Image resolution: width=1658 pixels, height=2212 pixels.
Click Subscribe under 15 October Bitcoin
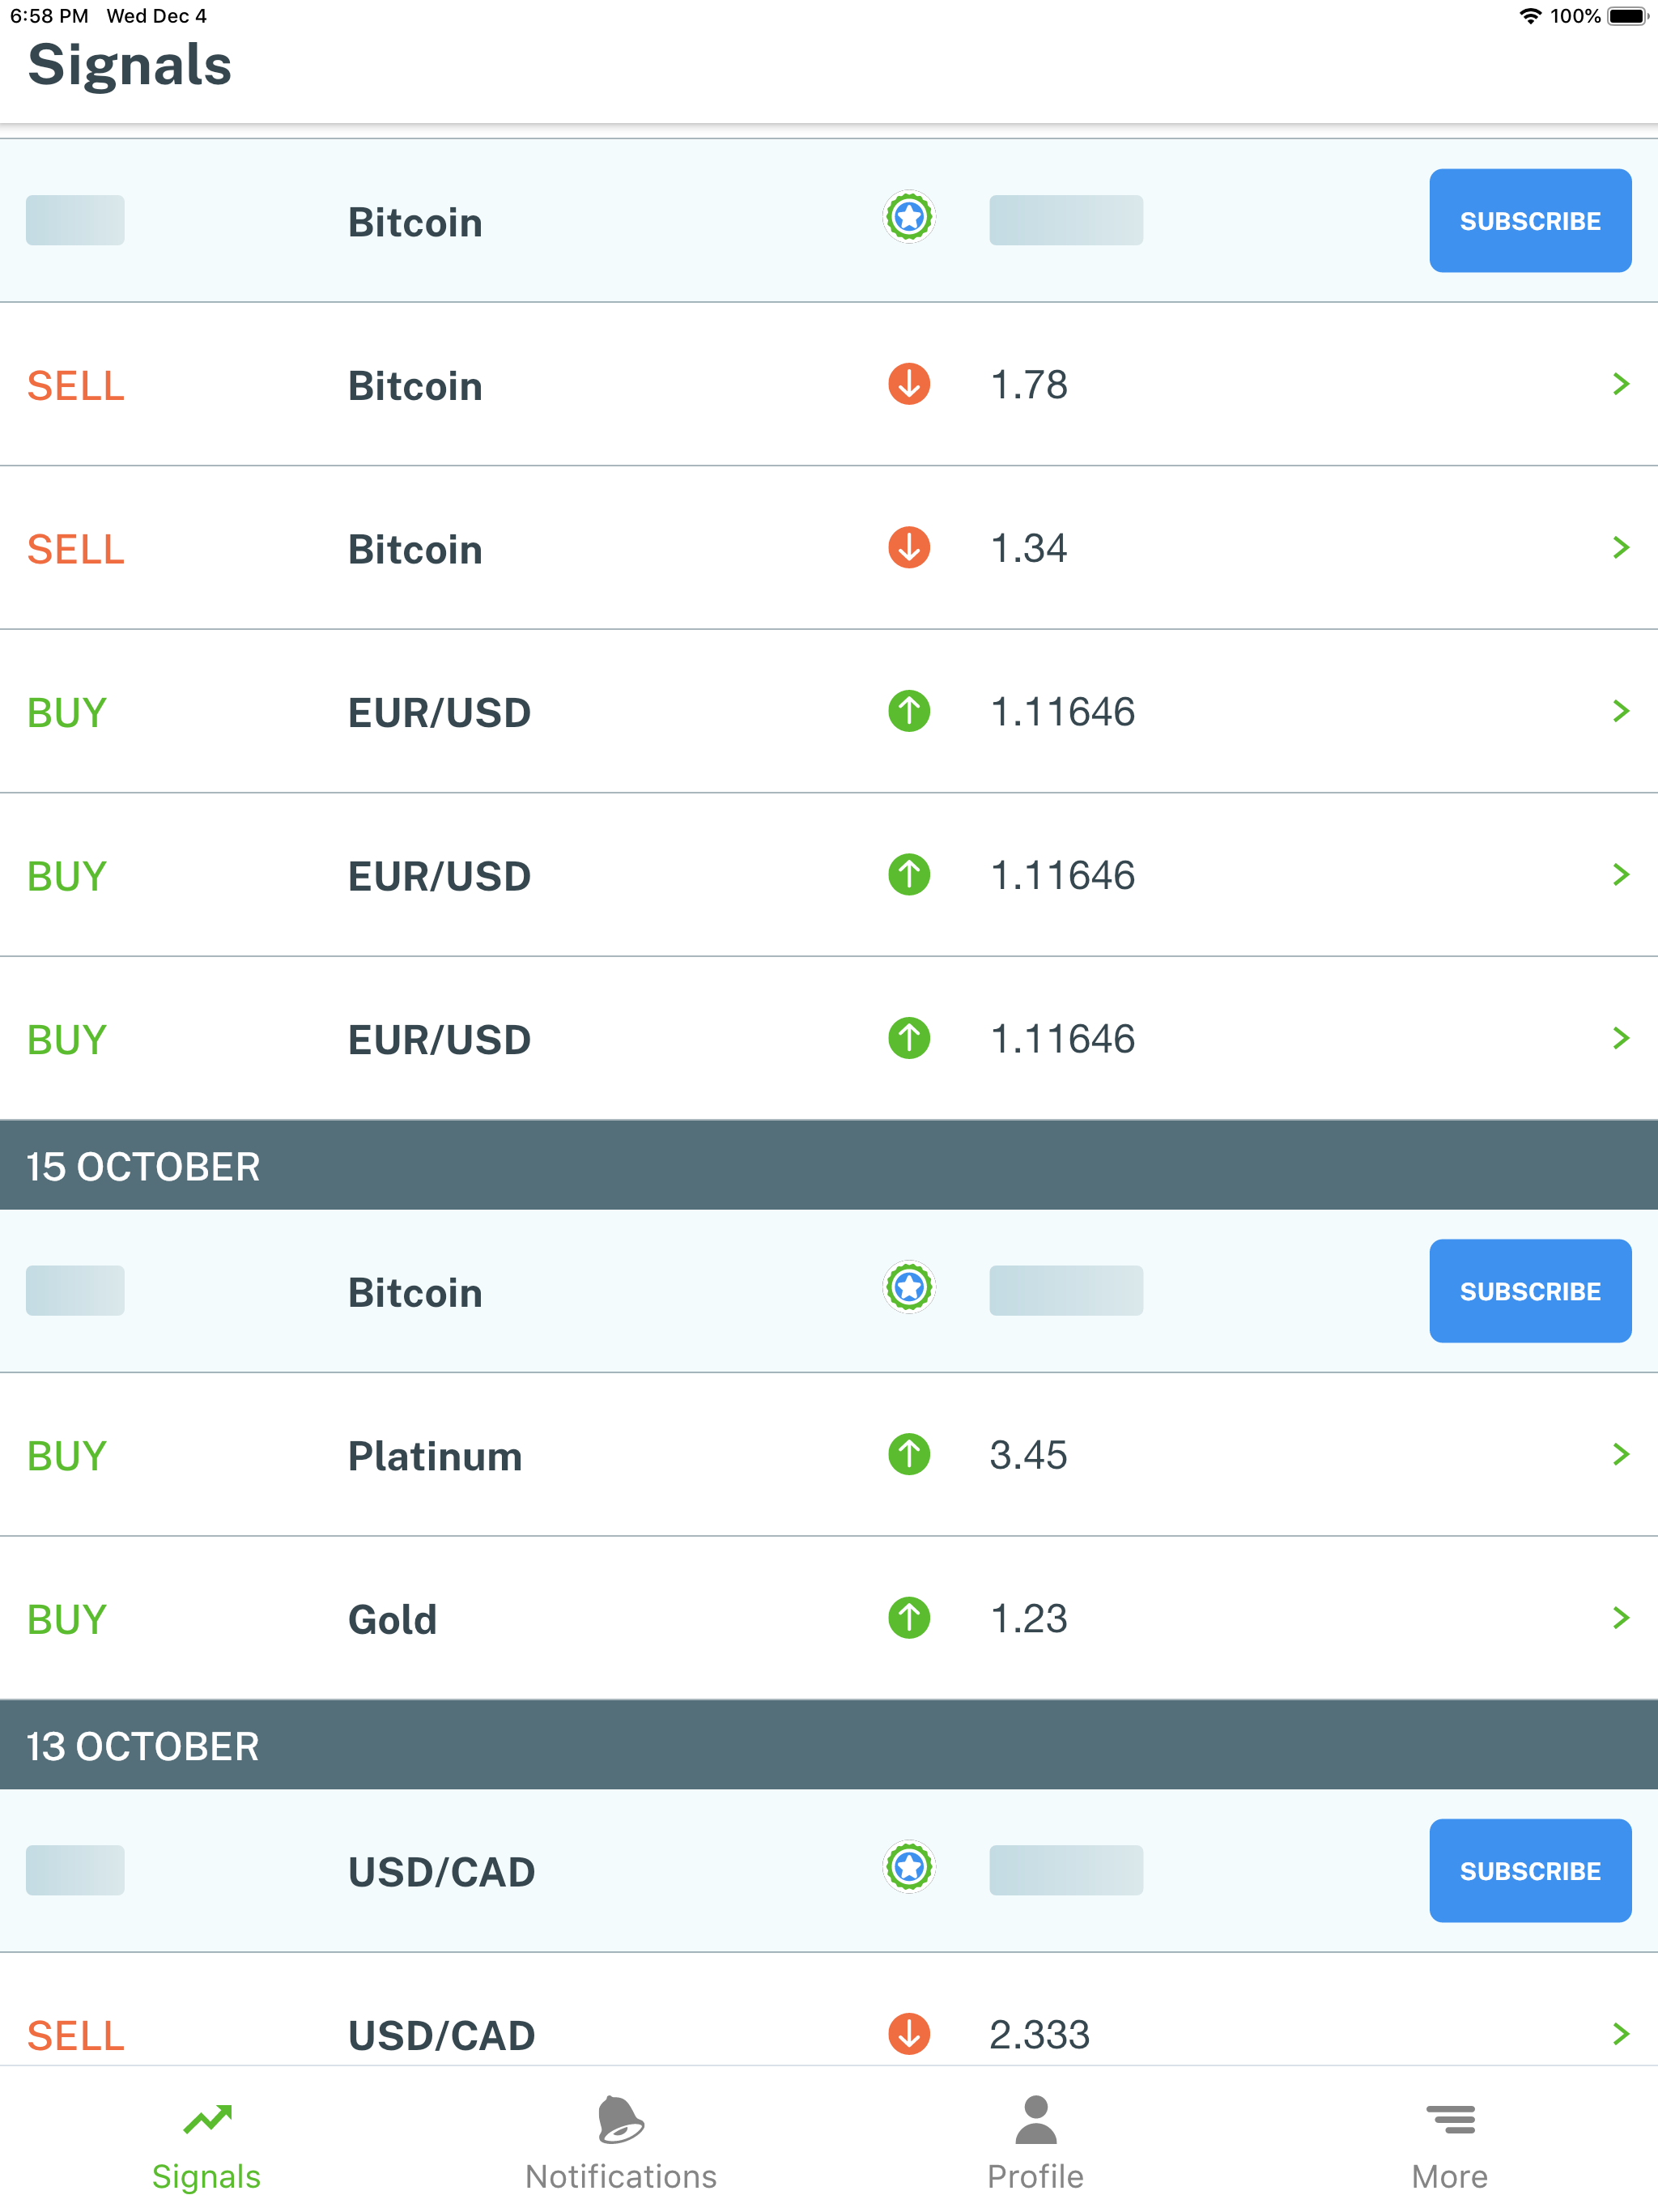point(1530,1292)
